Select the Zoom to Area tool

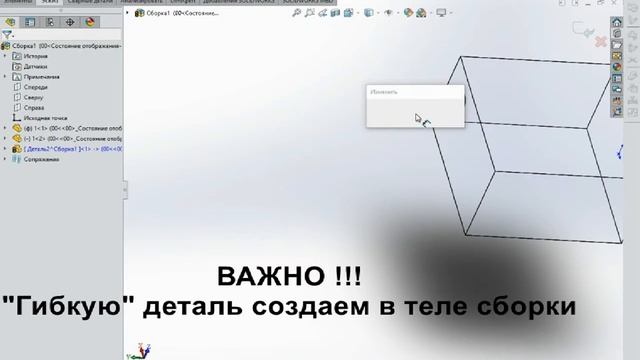(310, 13)
